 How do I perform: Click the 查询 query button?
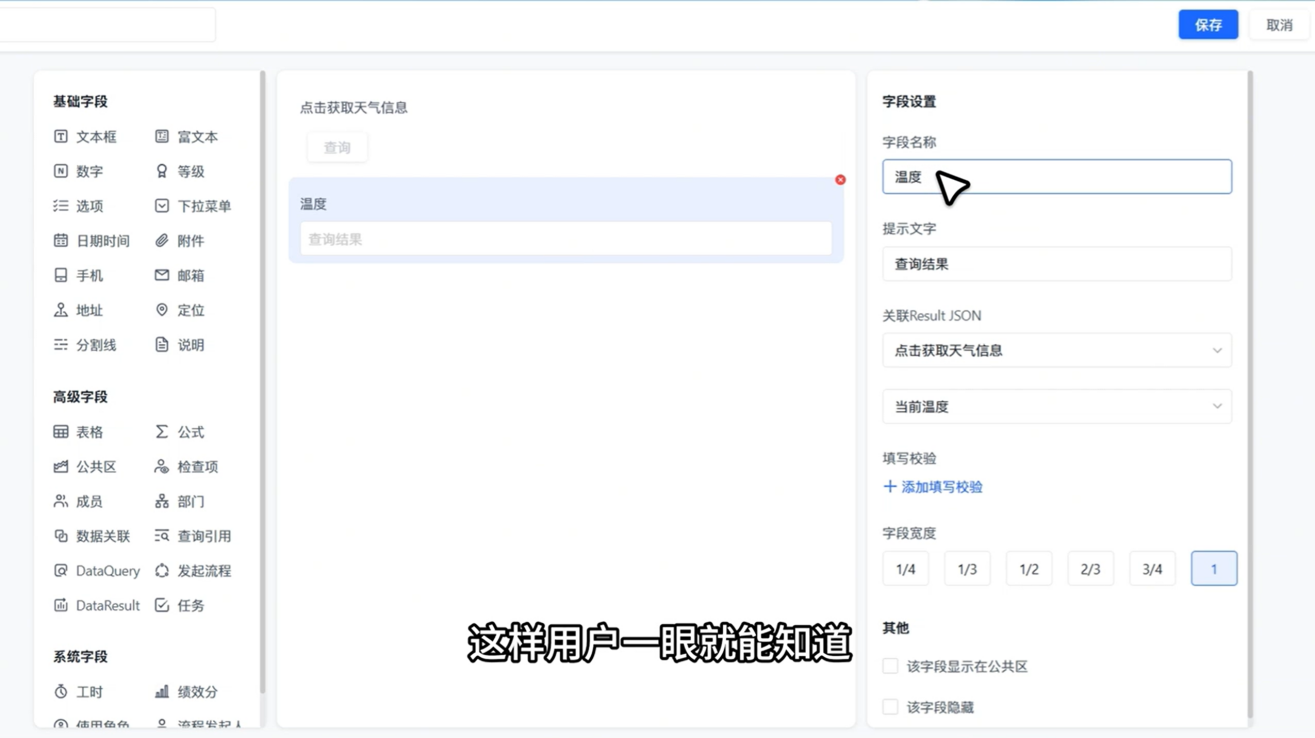tap(337, 147)
